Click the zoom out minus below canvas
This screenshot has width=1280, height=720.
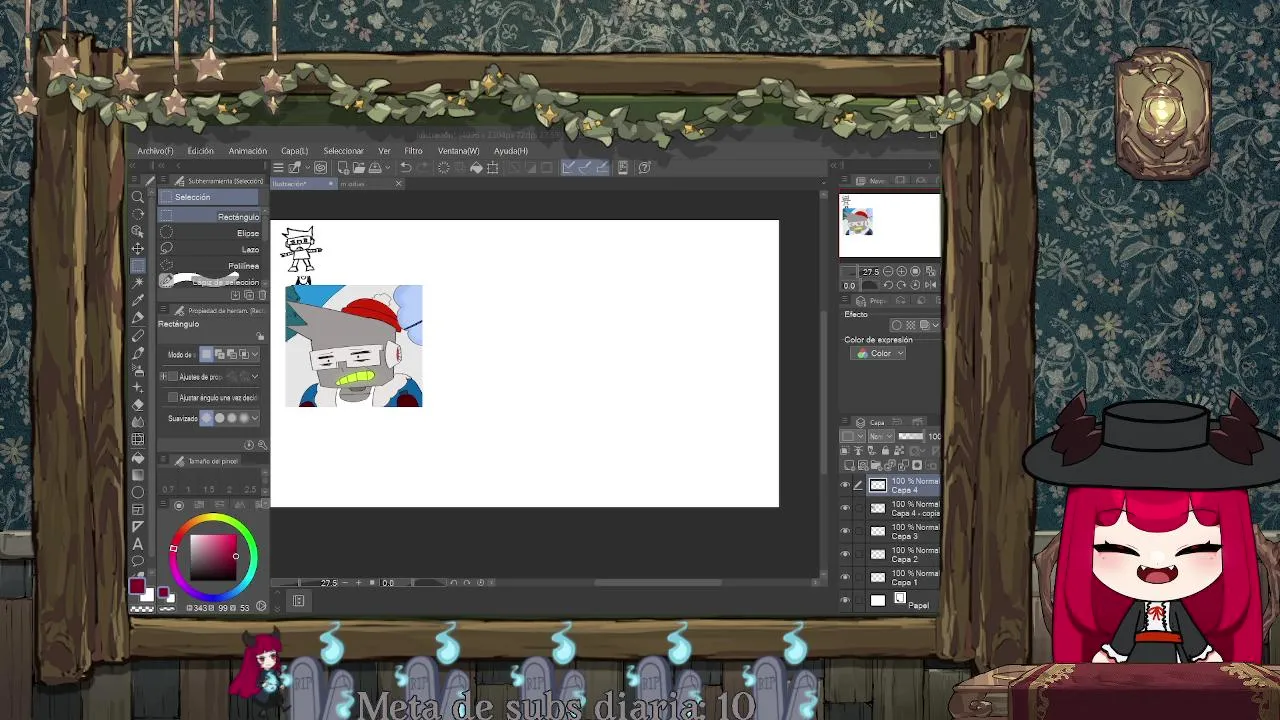coord(345,582)
